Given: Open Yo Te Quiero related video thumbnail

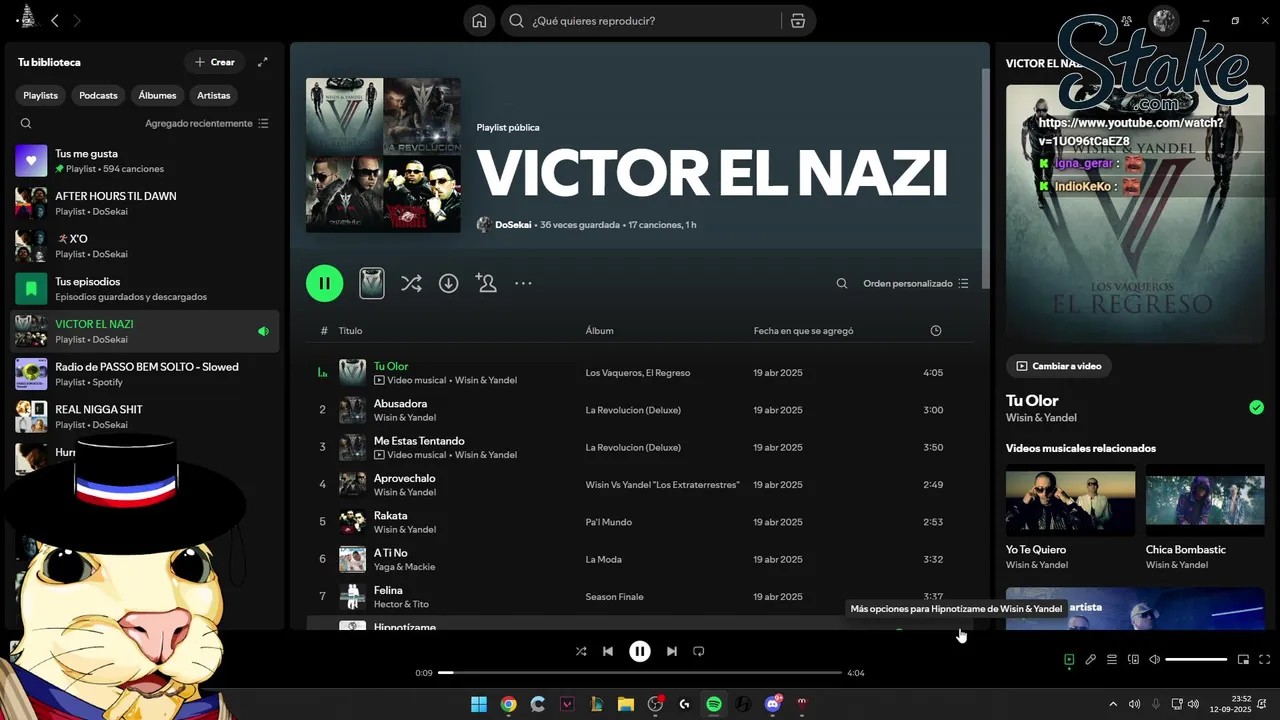Looking at the screenshot, I should pyautogui.click(x=1070, y=499).
